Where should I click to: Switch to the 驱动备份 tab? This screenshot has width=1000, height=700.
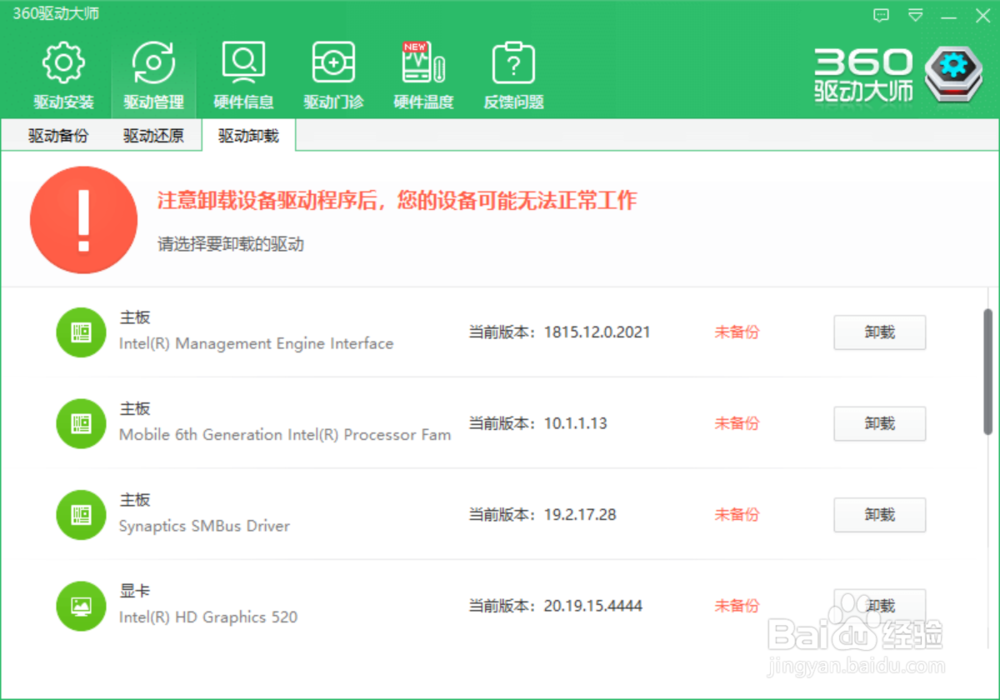click(x=57, y=136)
